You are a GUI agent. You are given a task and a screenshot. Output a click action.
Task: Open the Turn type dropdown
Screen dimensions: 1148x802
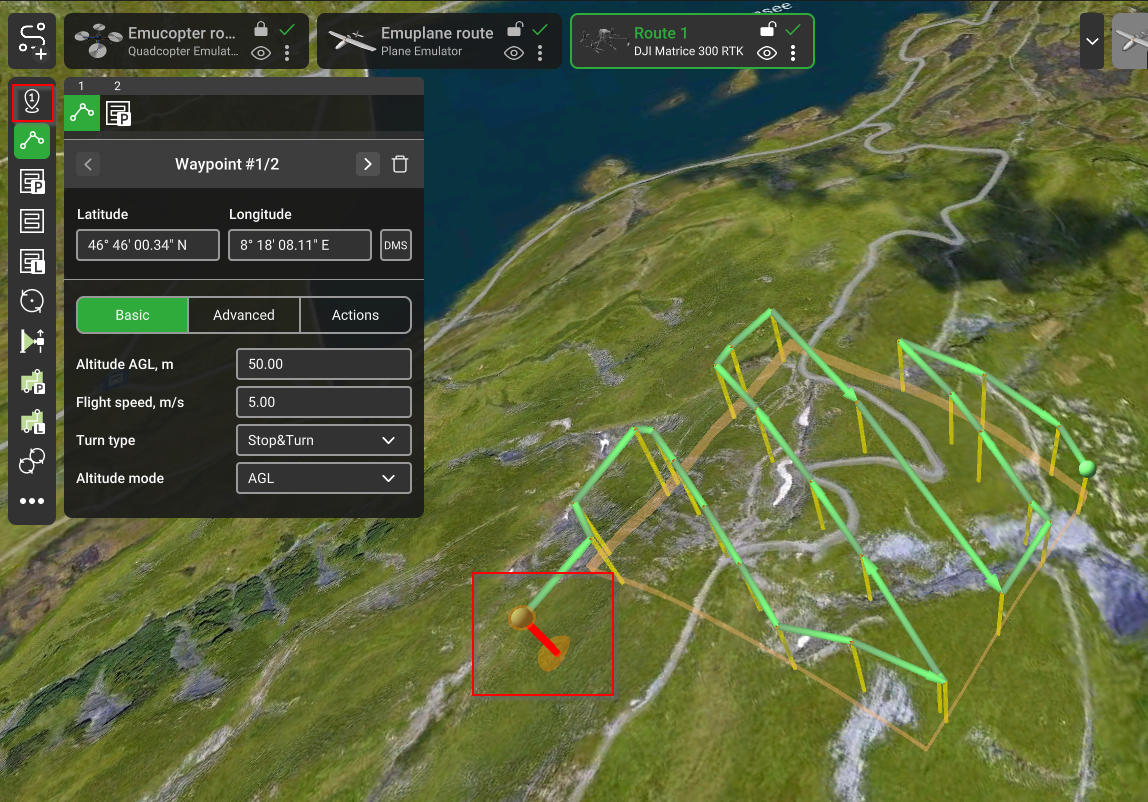[x=323, y=440]
